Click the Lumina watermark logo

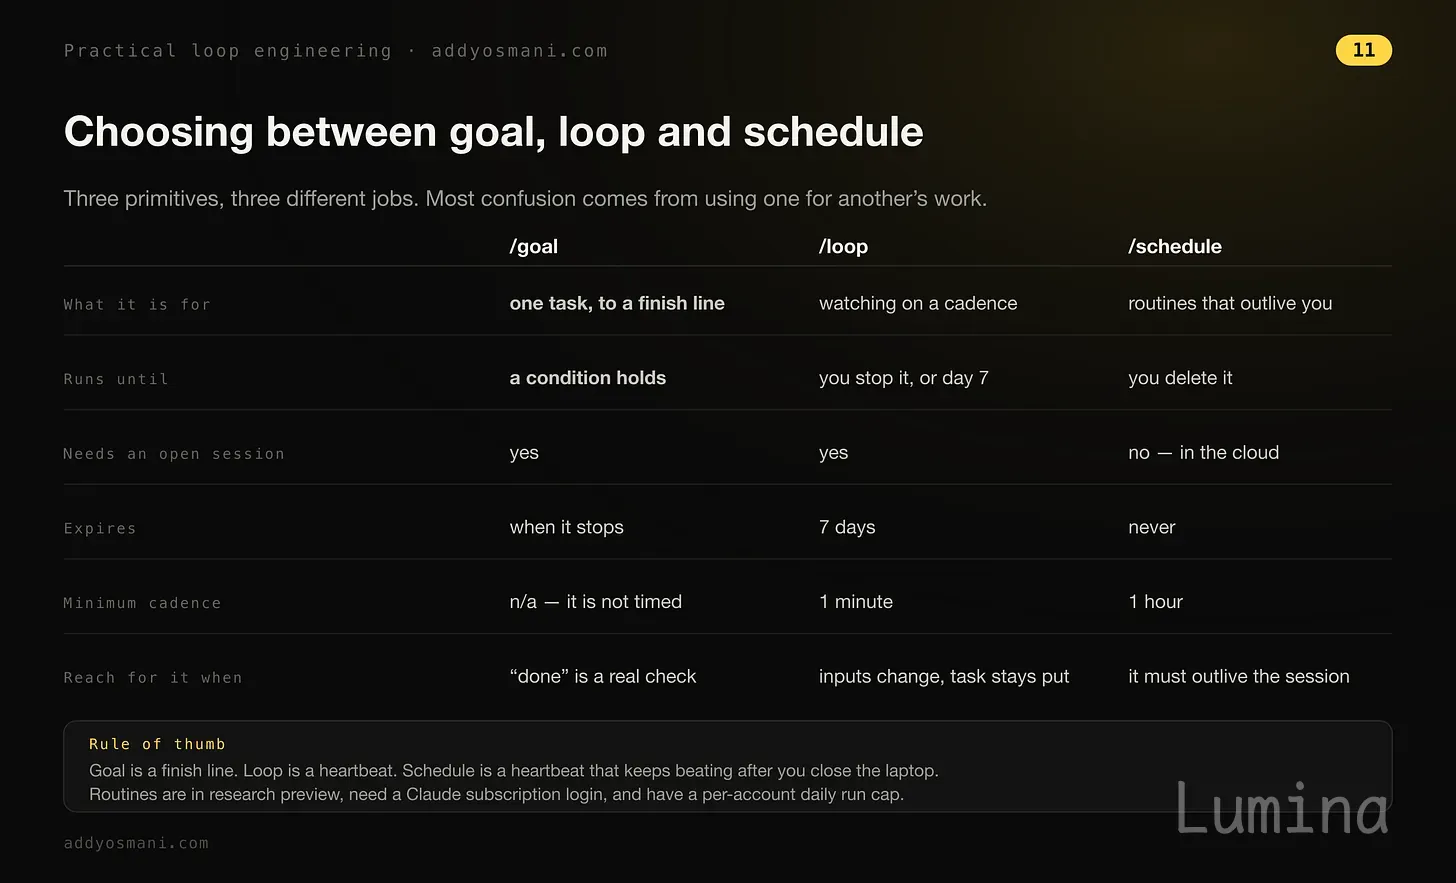tap(1282, 808)
